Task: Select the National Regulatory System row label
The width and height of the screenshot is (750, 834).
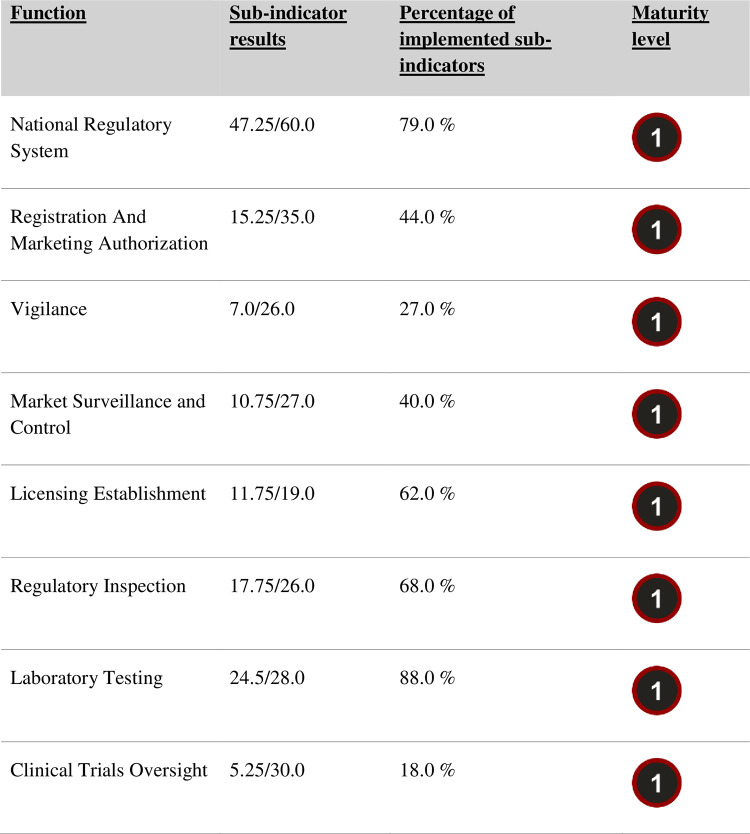Action: [91, 138]
